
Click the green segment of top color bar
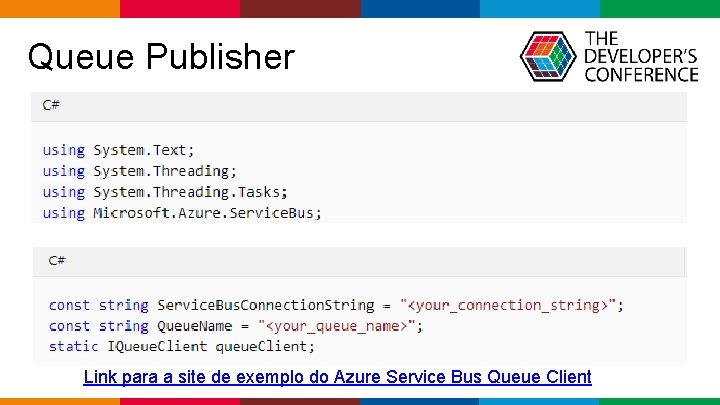[x=660, y=9]
